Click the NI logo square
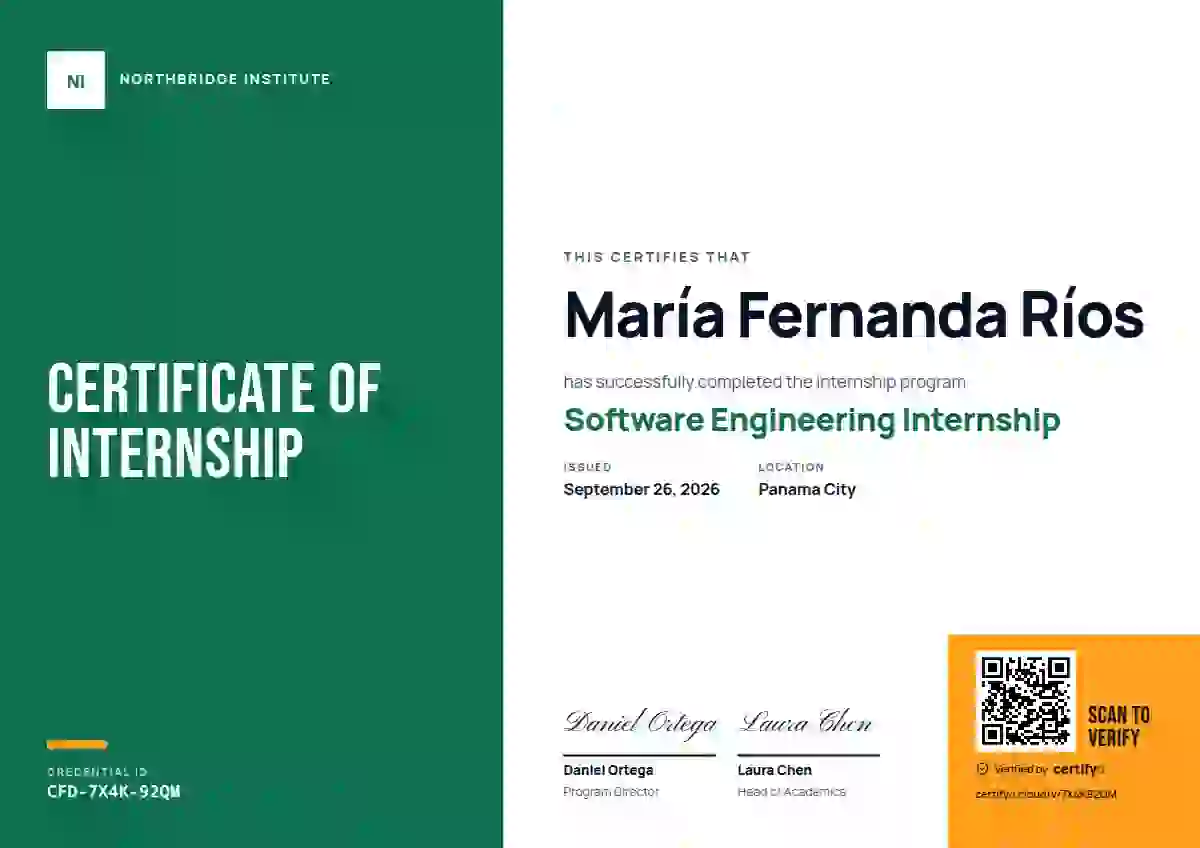The height and width of the screenshot is (848, 1200). (76, 80)
